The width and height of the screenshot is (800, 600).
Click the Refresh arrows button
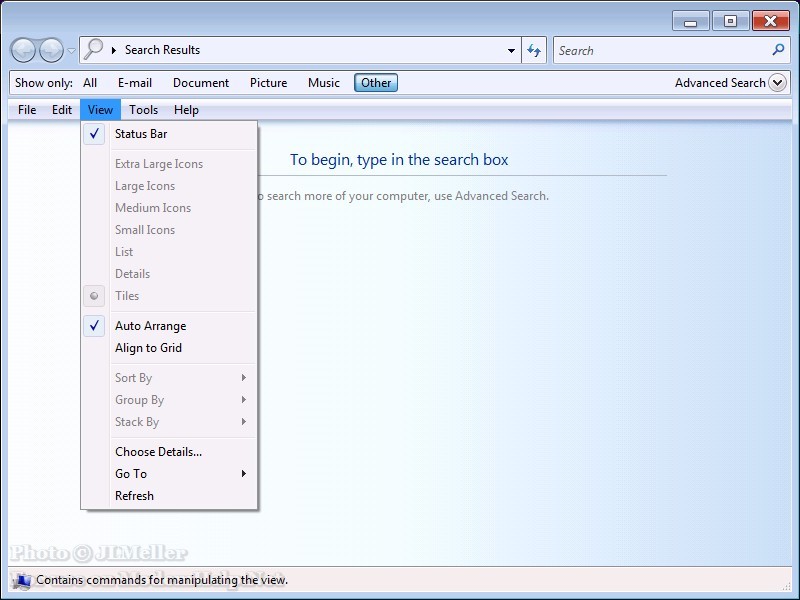tap(534, 51)
